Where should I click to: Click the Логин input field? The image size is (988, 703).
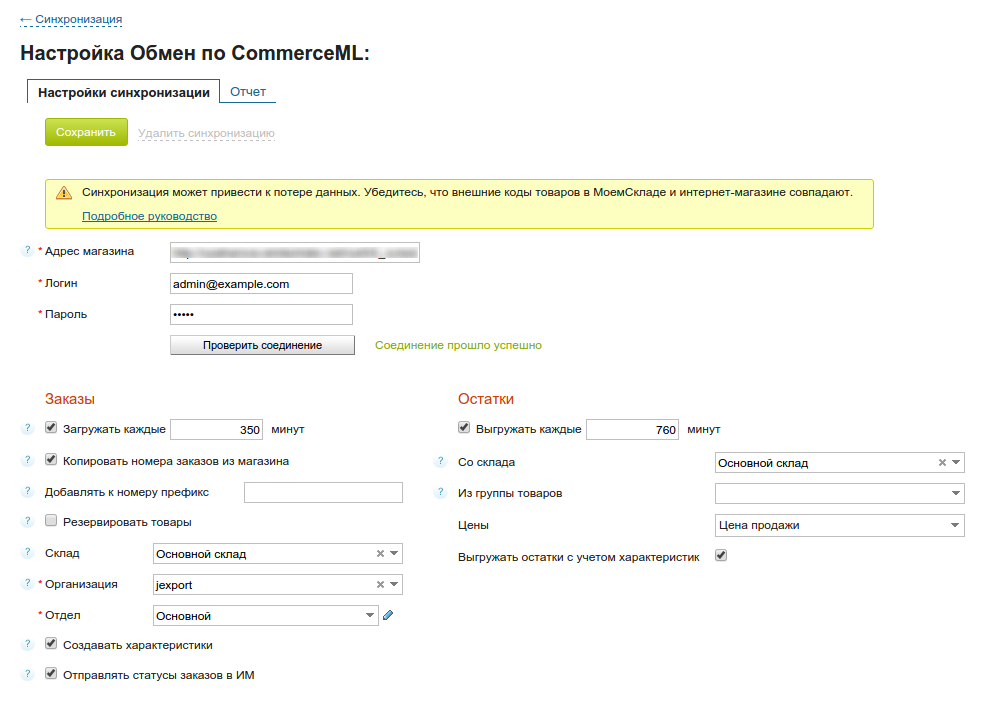[261, 284]
